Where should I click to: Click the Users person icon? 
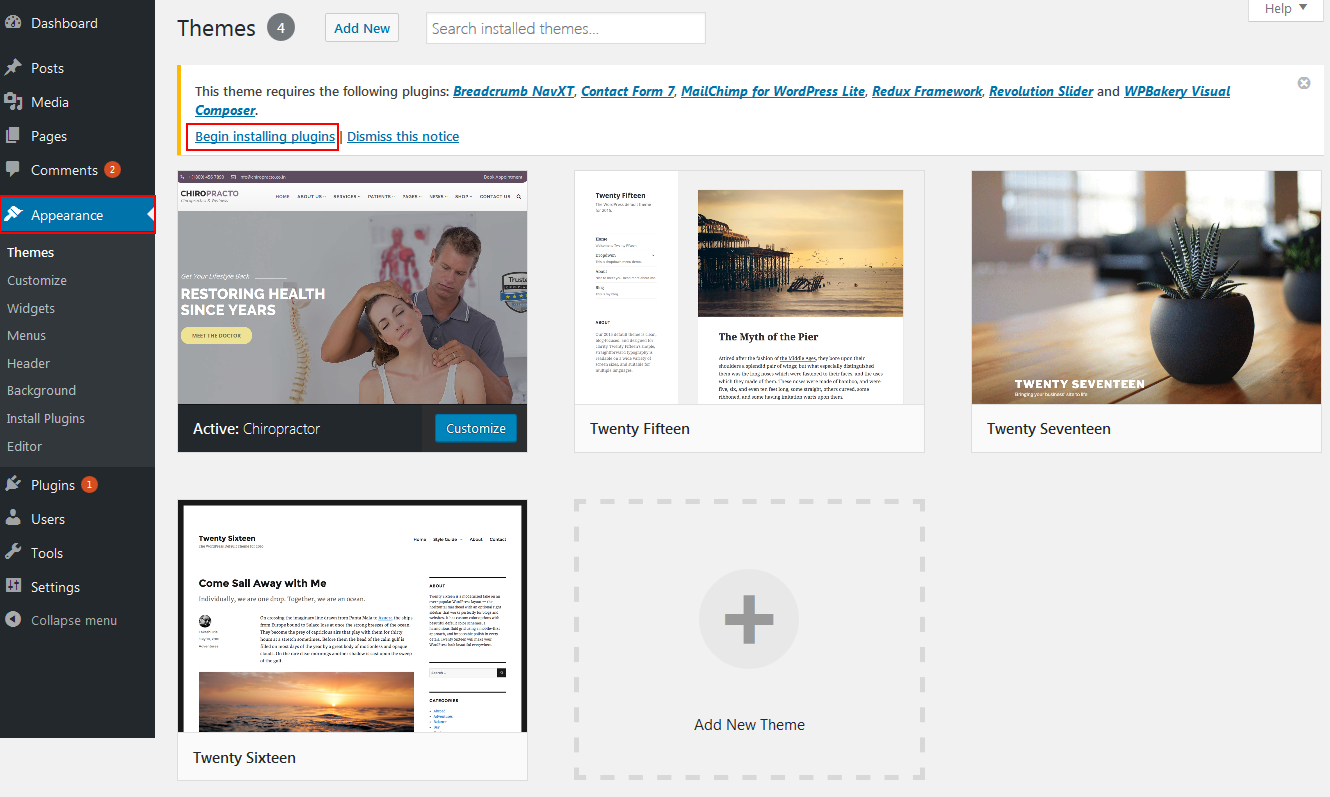coord(13,519)
